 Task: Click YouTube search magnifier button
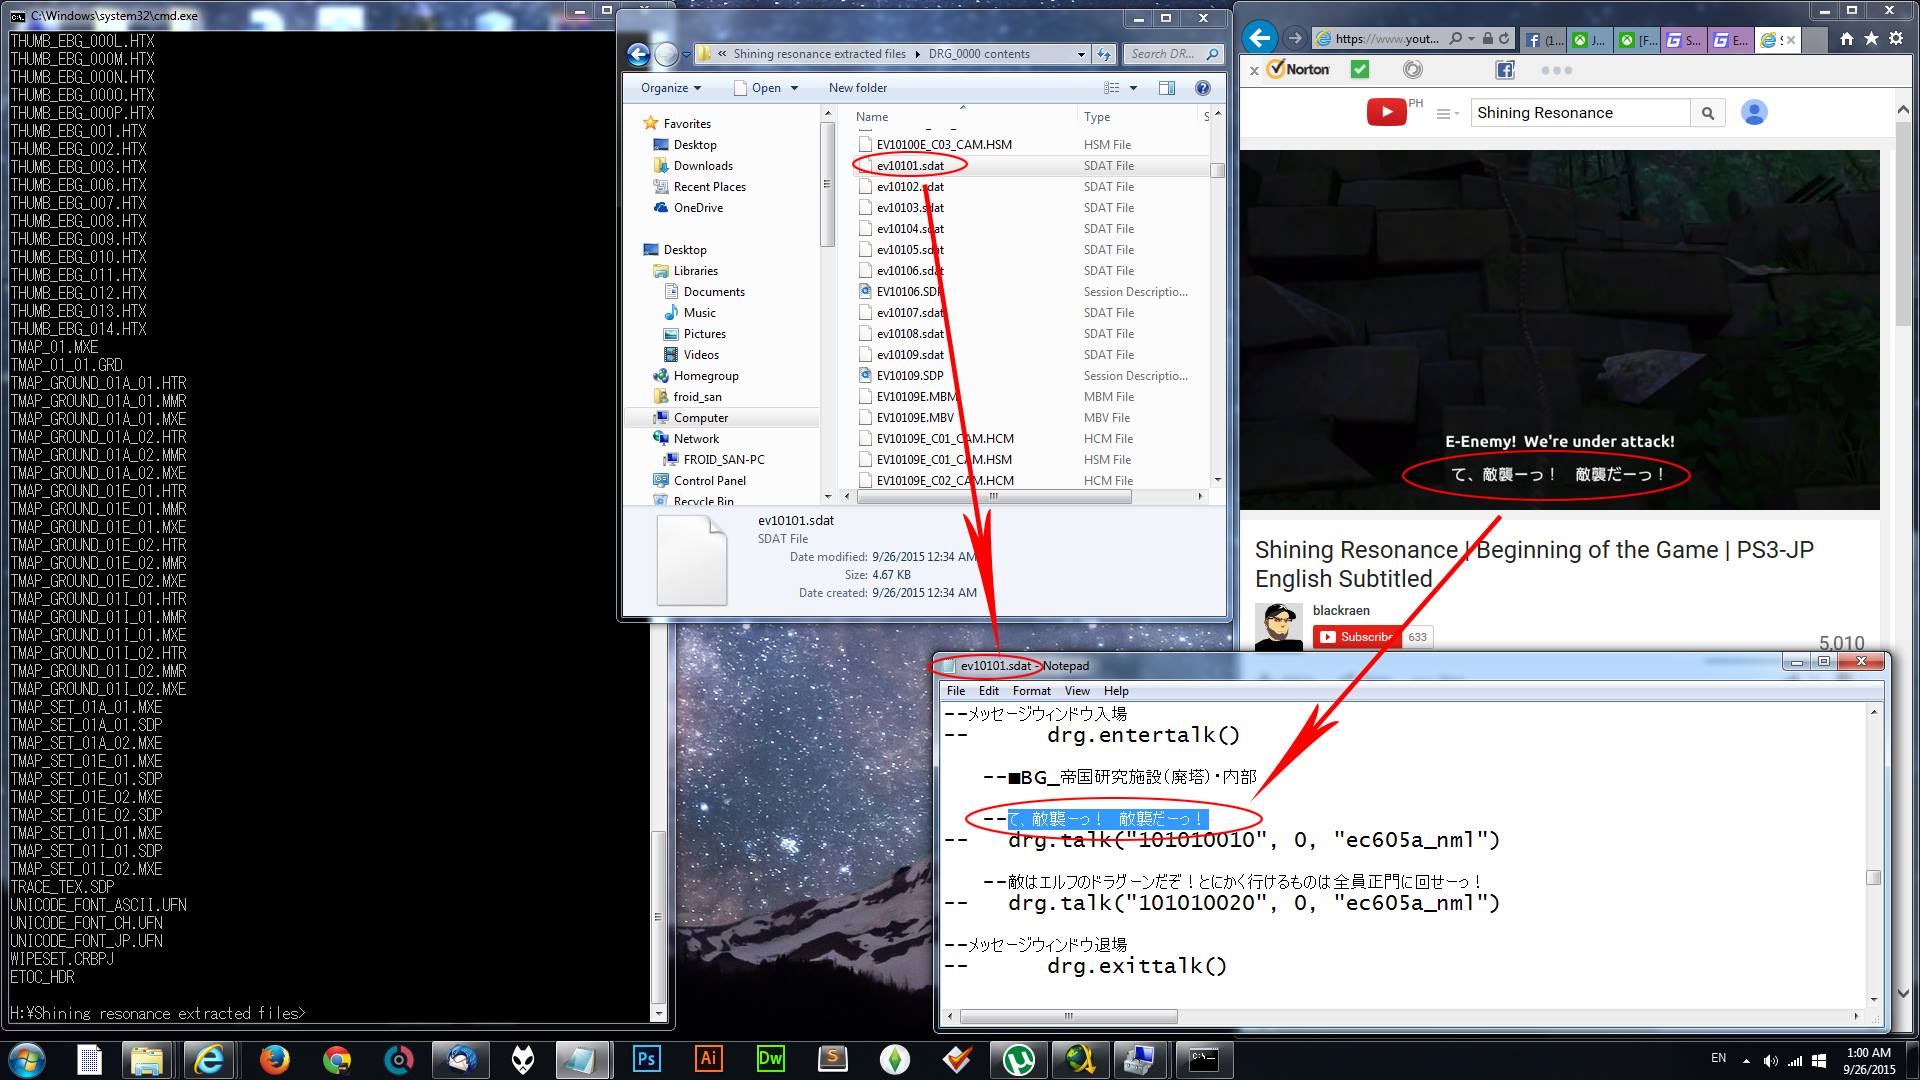[x=1708, y=113]
